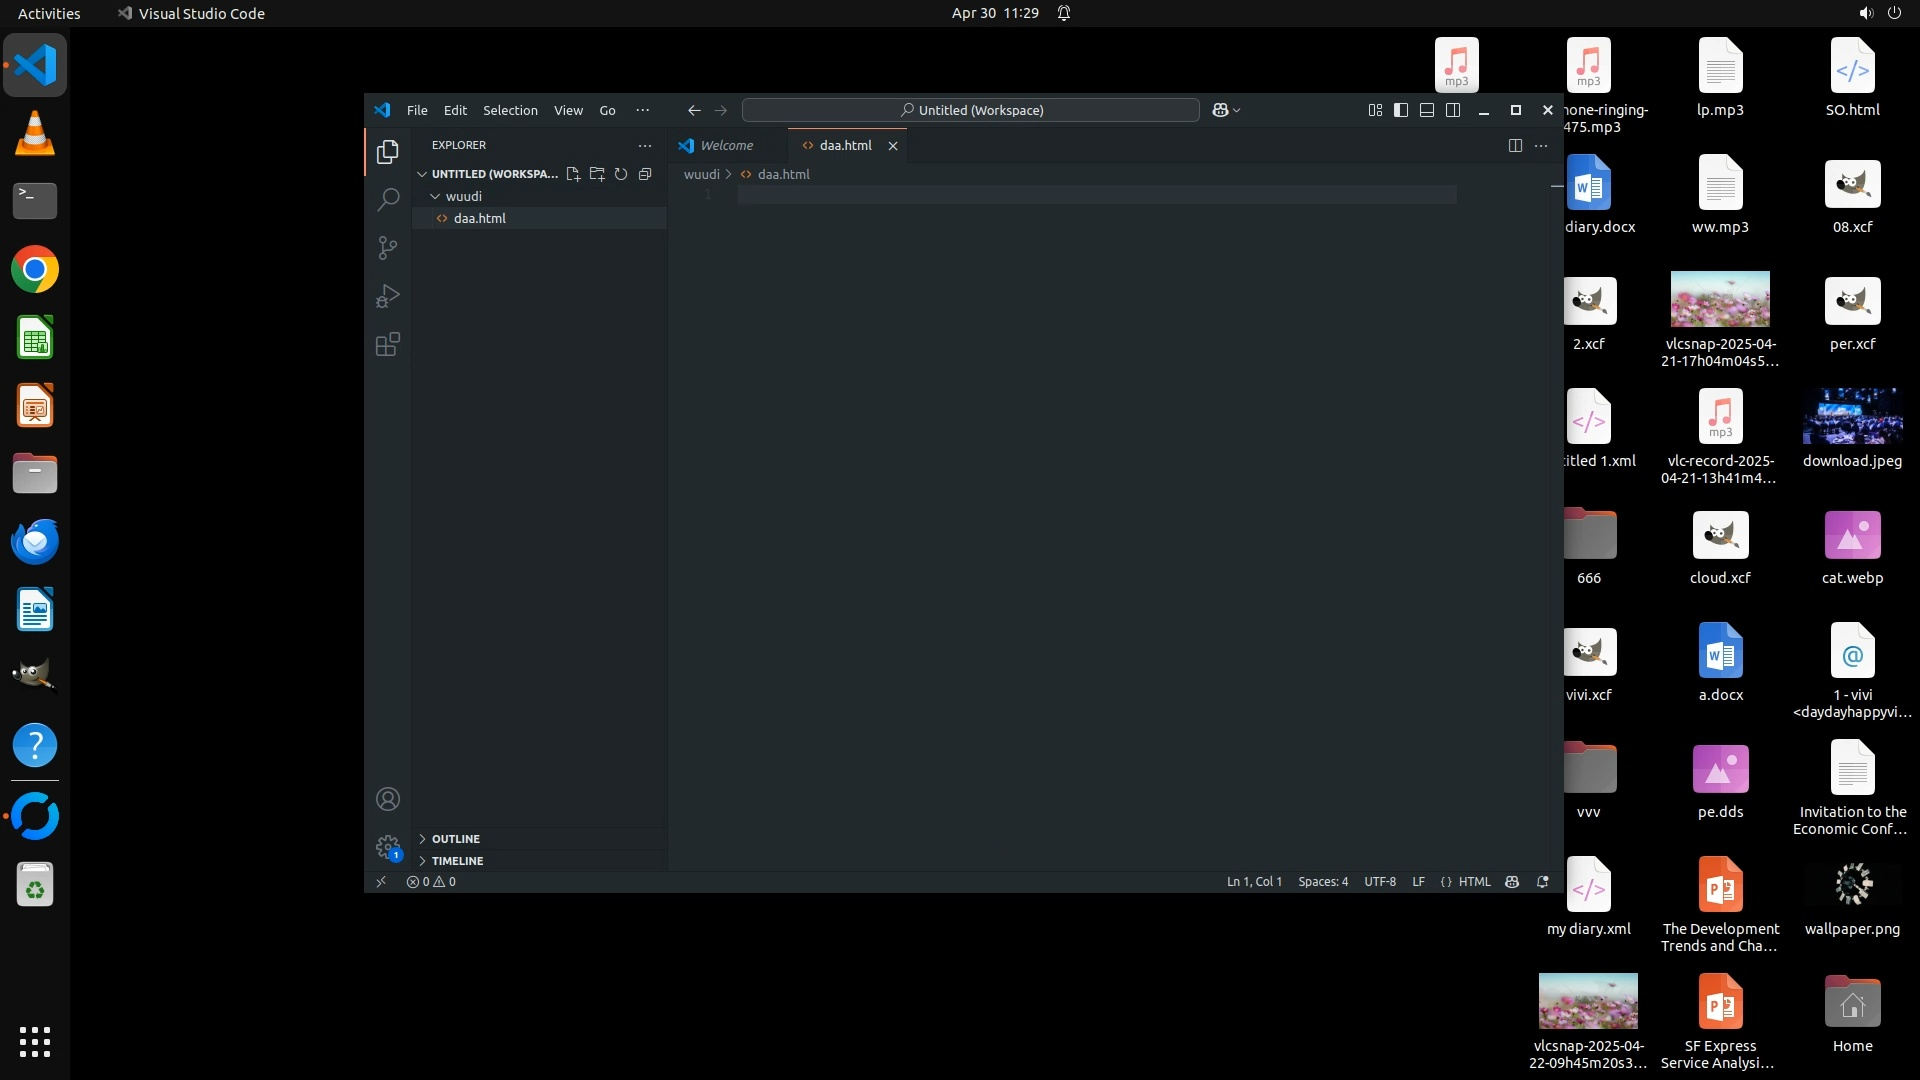Click the HTML language mode in status bar
Image resolution: width=1920 pixels, height=1080 pixels.
(x=1474, y=882)
